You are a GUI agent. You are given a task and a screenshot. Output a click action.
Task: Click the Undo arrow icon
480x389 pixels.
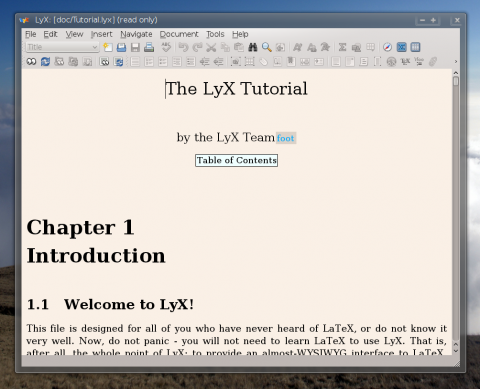tap(183, 47)
